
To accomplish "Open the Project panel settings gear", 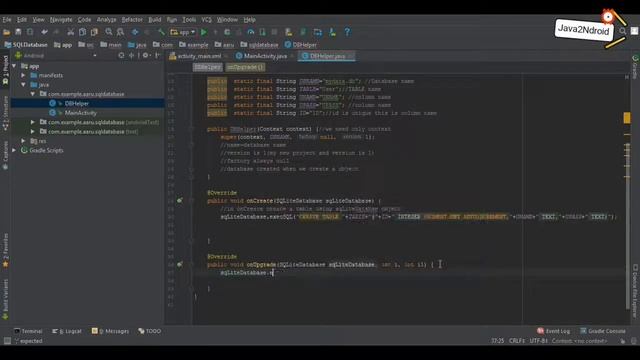I will point(145,56).
